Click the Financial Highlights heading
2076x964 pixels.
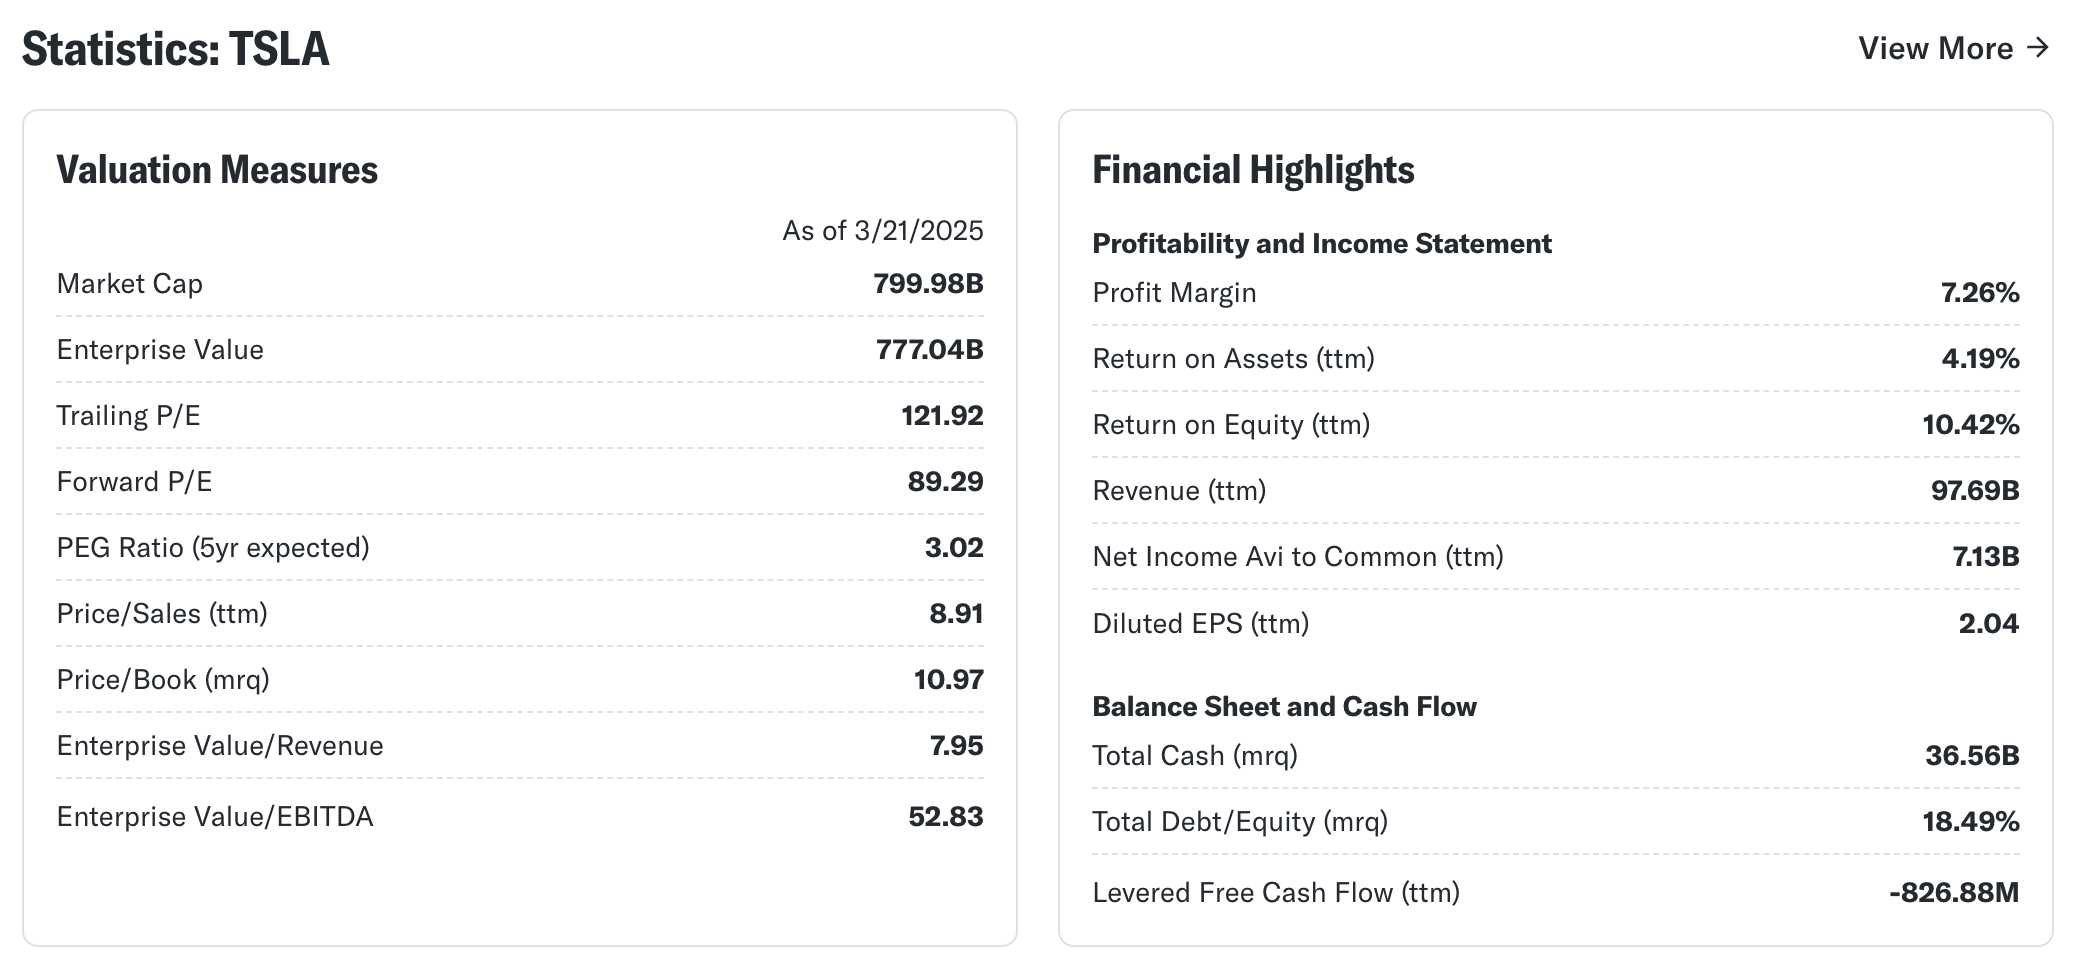1253,170
